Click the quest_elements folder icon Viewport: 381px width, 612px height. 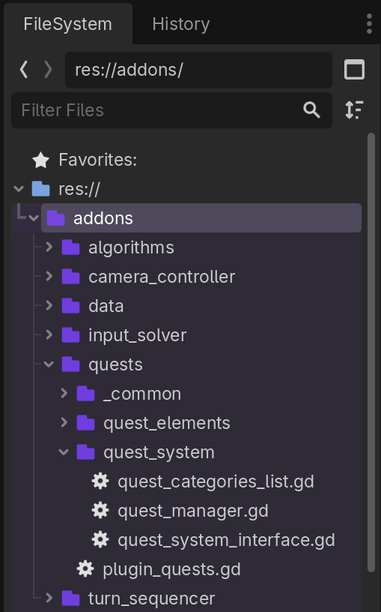pos(86,423)
